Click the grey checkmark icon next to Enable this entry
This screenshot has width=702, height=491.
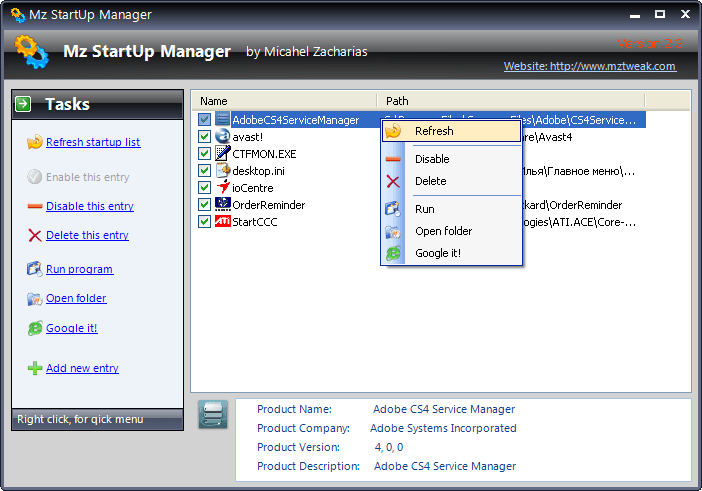(x=34, y=177)
